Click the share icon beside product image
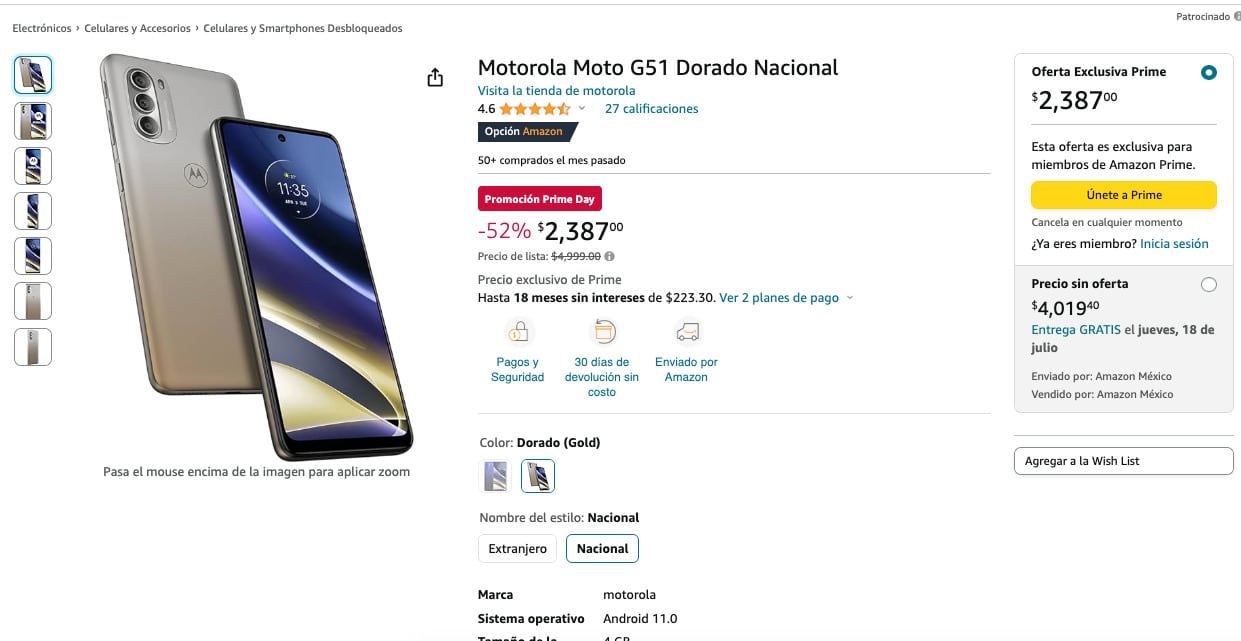The width and height of the screenshot is (1241, 641). [435, 78]
